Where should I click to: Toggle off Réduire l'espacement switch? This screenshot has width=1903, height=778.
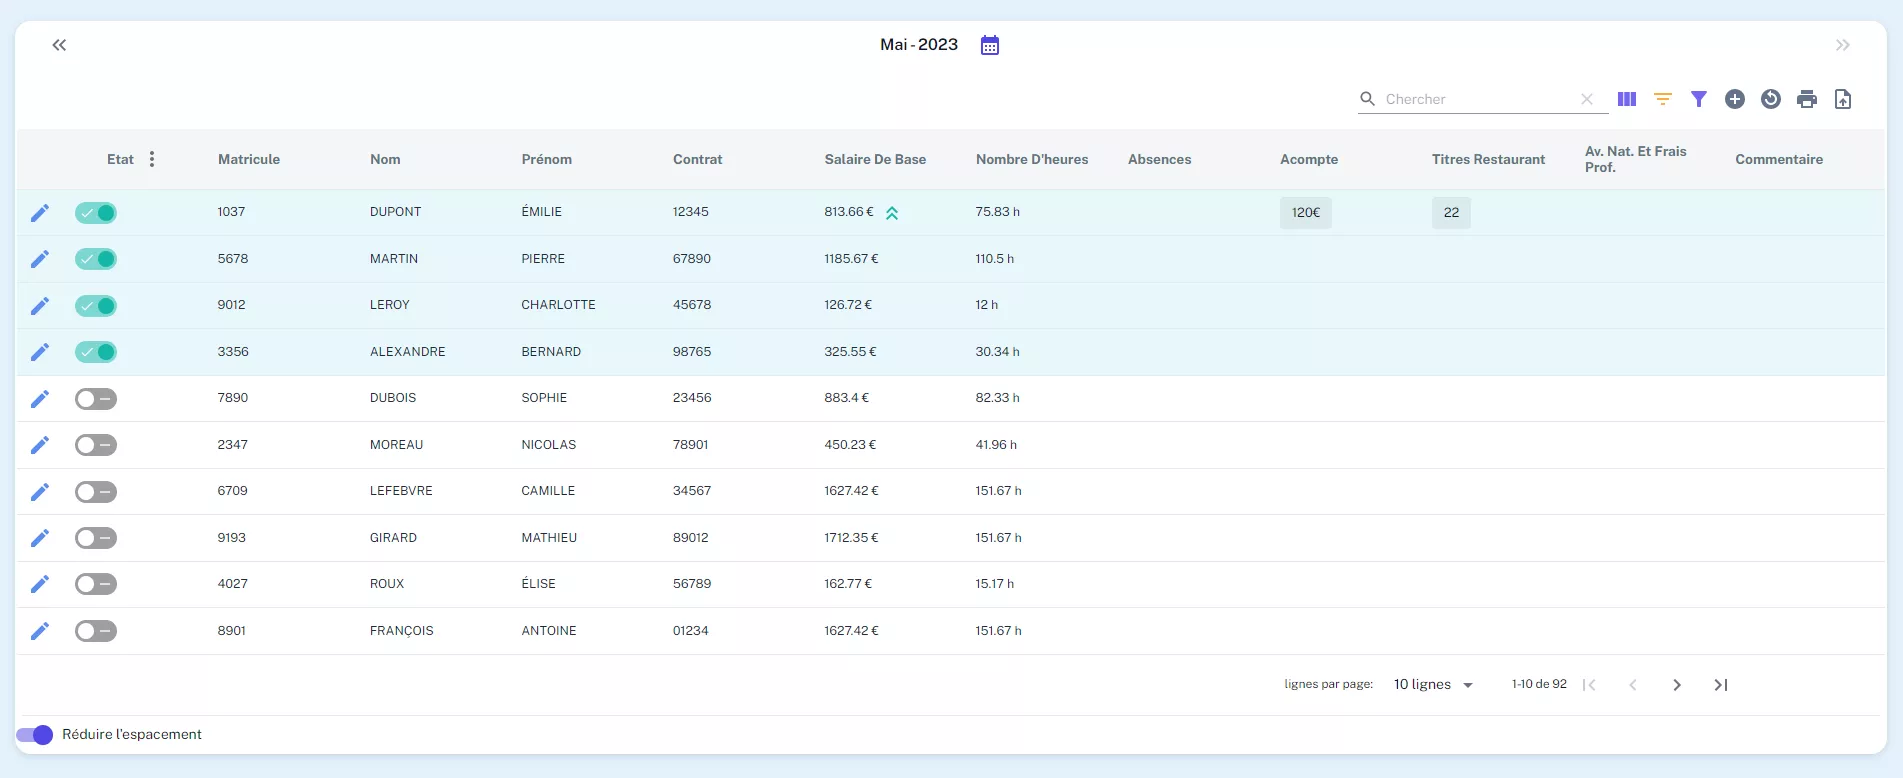35,735
